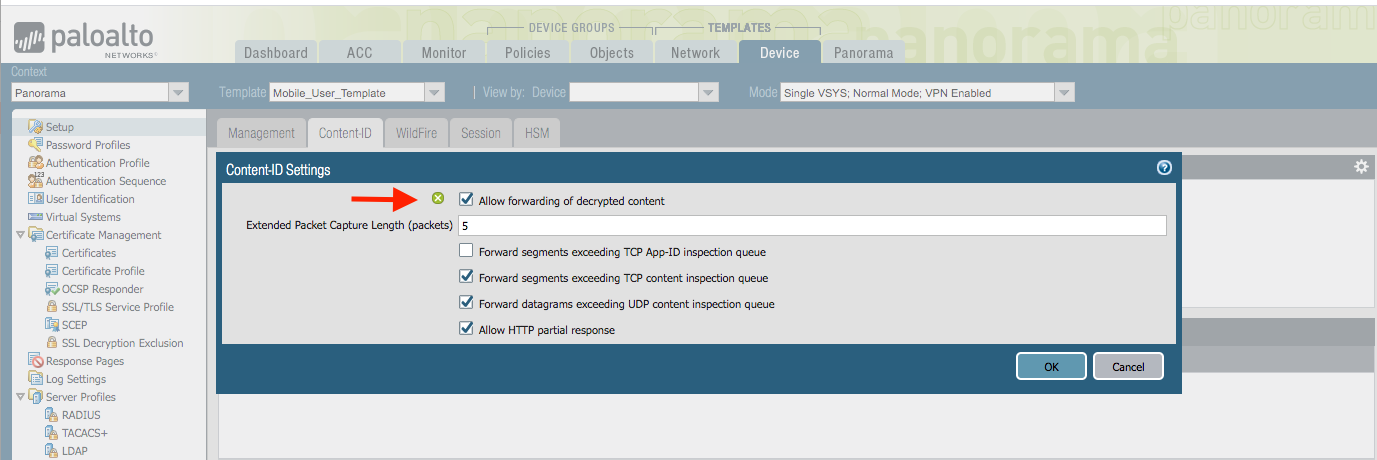This screenshot has width=1377, height=460.
Task: Confirm settings with OK button
Action: pyautogui.click(x=1051, y=367)
